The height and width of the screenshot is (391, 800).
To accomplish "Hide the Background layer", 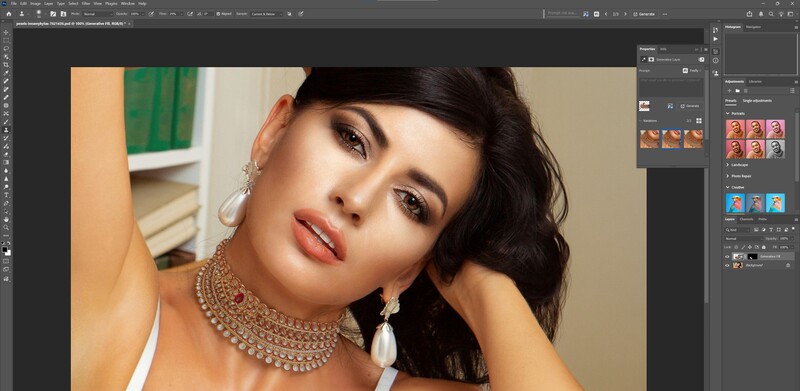I will tap(727, 265).
